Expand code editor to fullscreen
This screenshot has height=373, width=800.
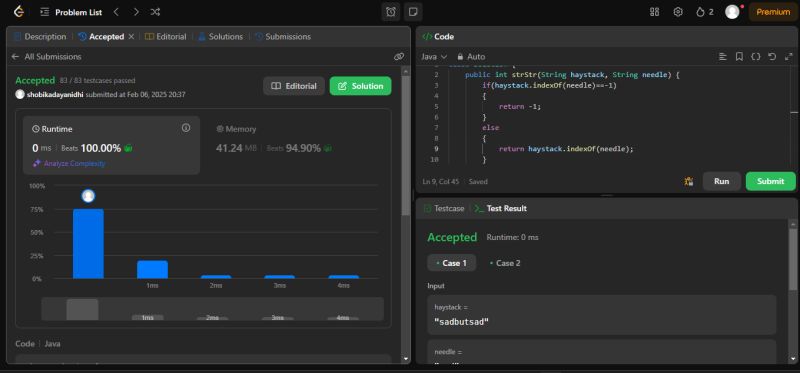pyautogui.click(x=788, y=57)
